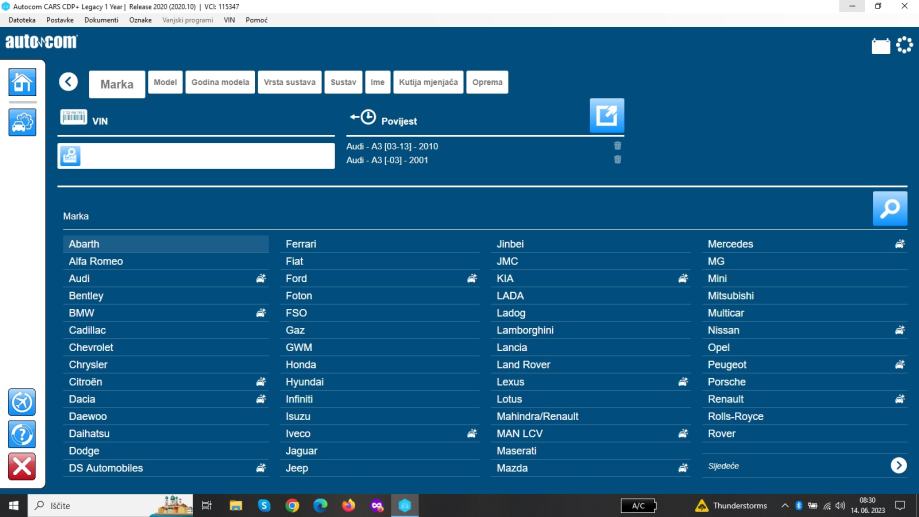Select Hyundai brand
The image size is (919, 517).
tap(380, 382)
